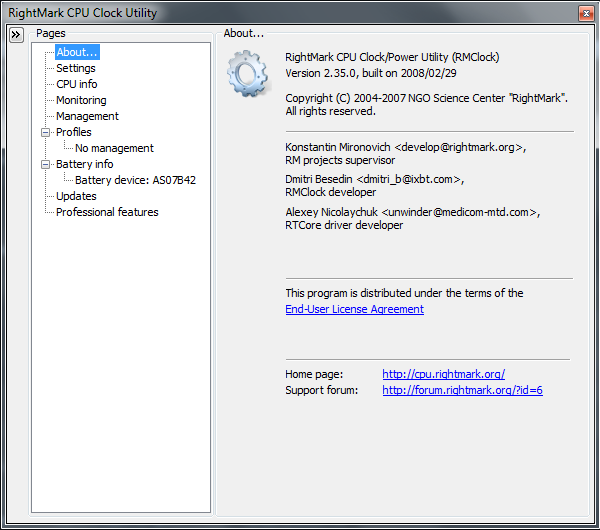Click the Version 2.35.0 build text
The width and height of the screenshot is (600, 530).
(x=371, y=73)
